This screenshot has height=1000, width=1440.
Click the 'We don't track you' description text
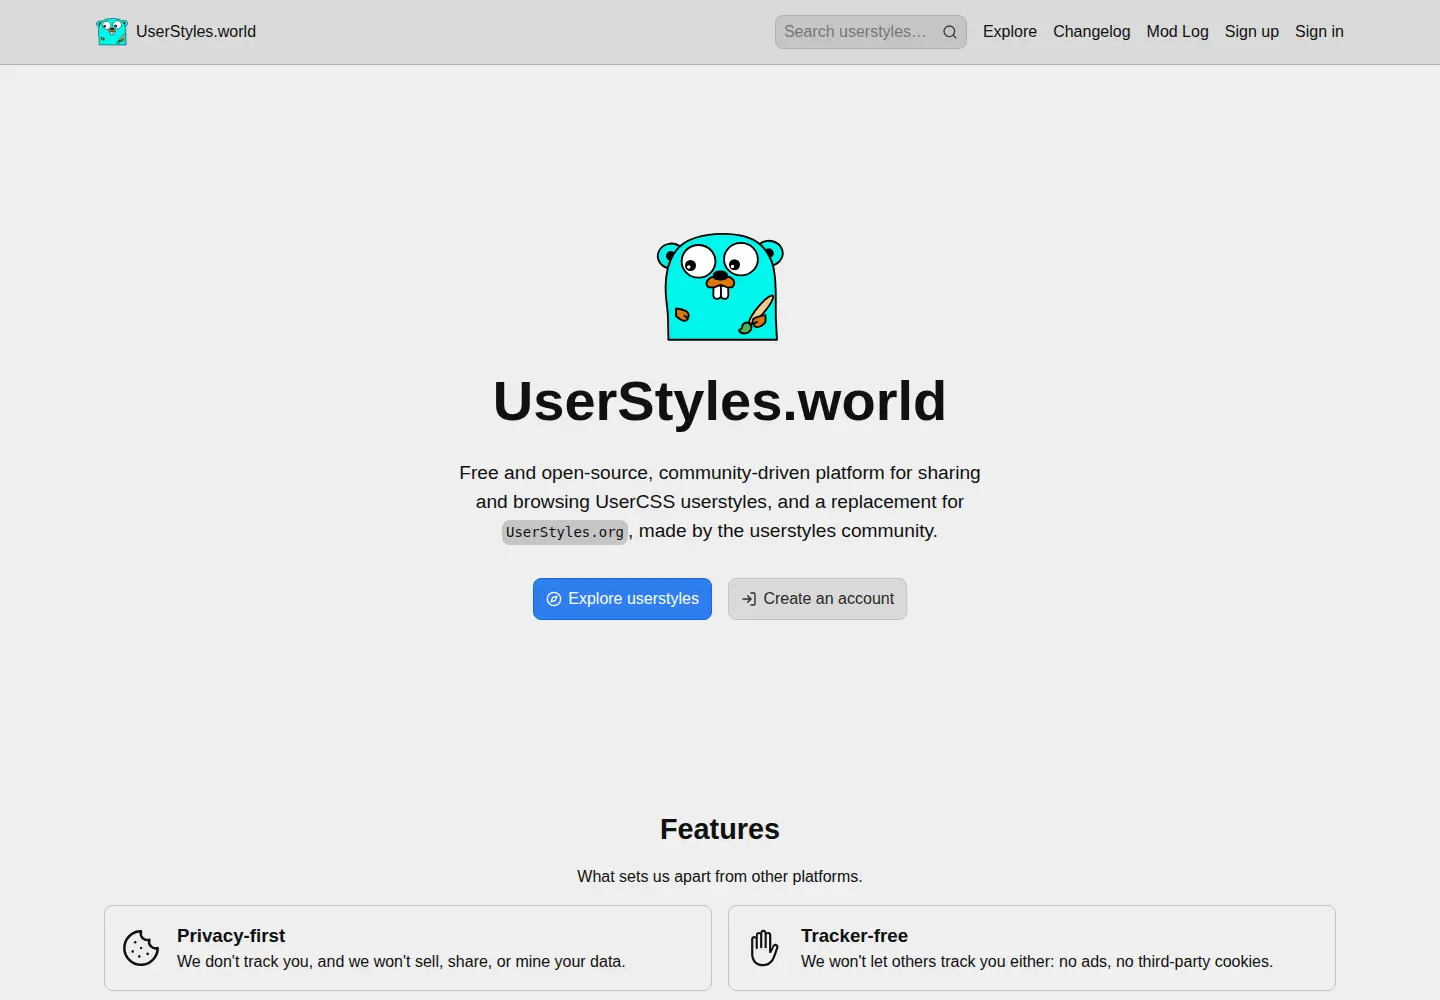point(401,962)
